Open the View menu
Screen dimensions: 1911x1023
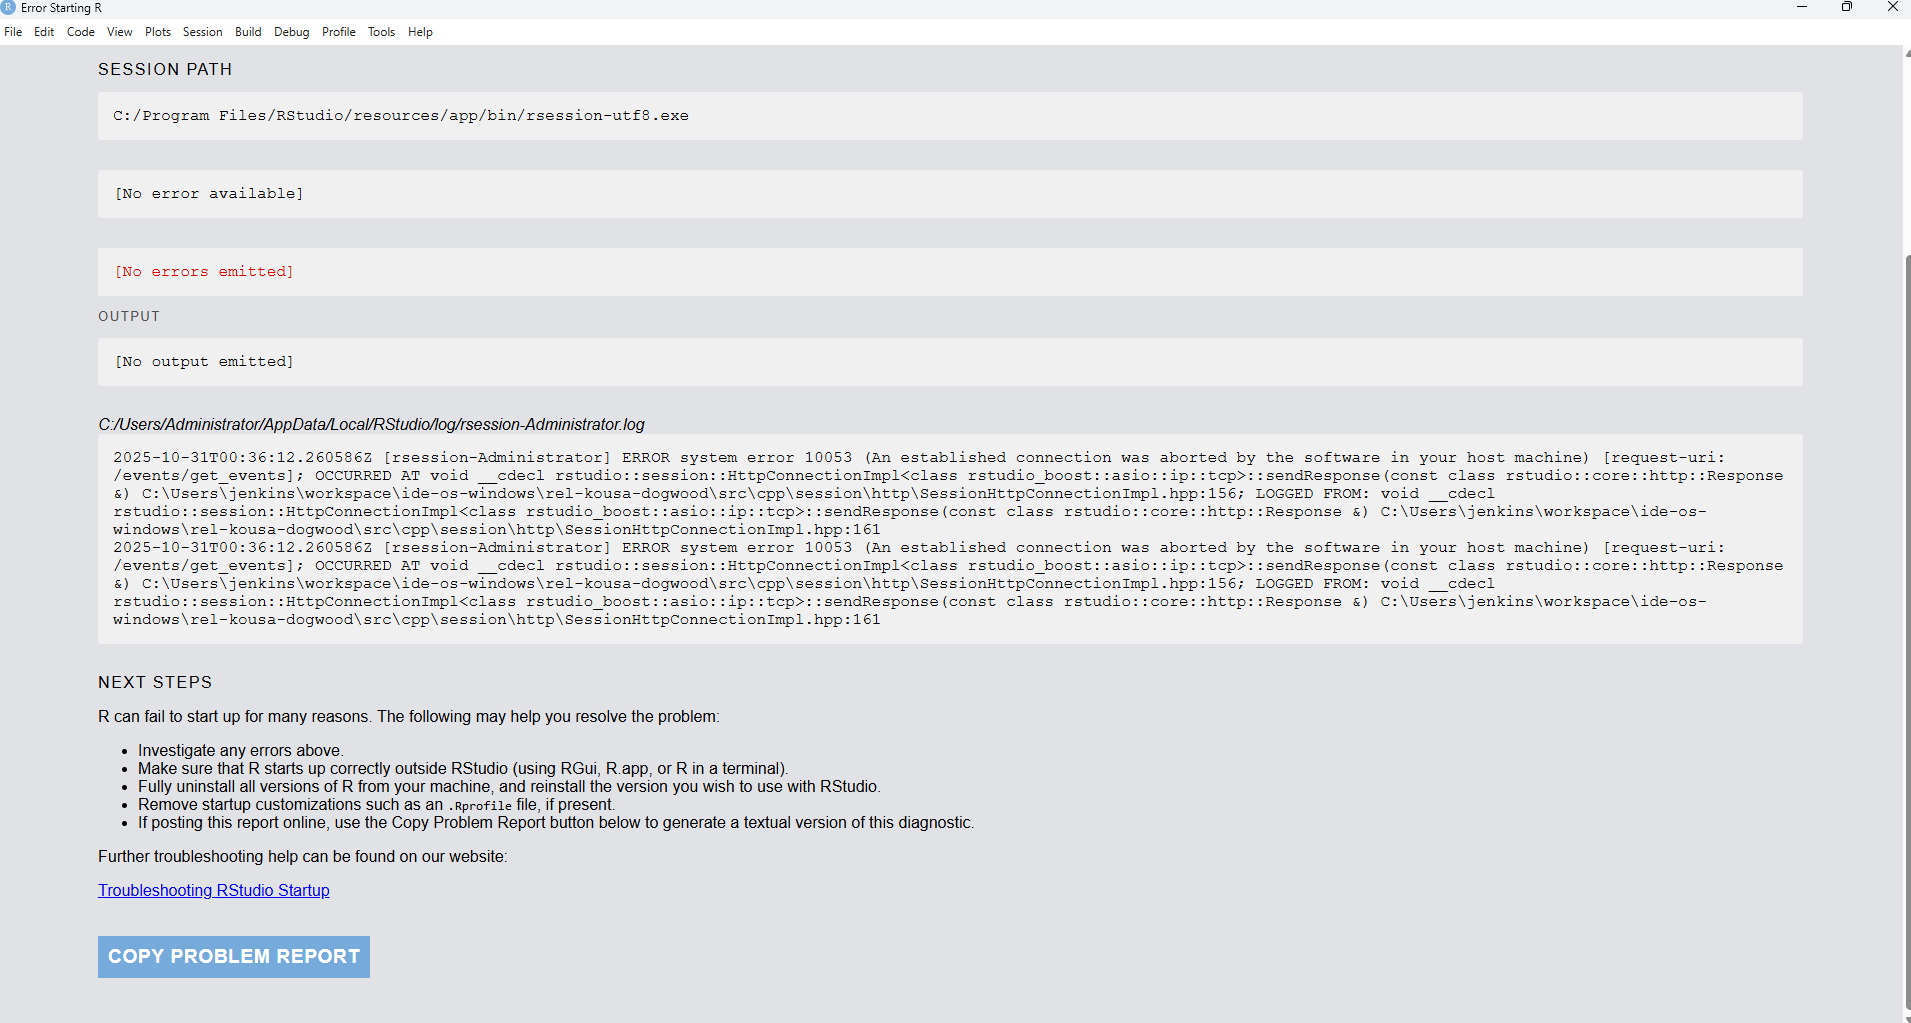(120, 32)
